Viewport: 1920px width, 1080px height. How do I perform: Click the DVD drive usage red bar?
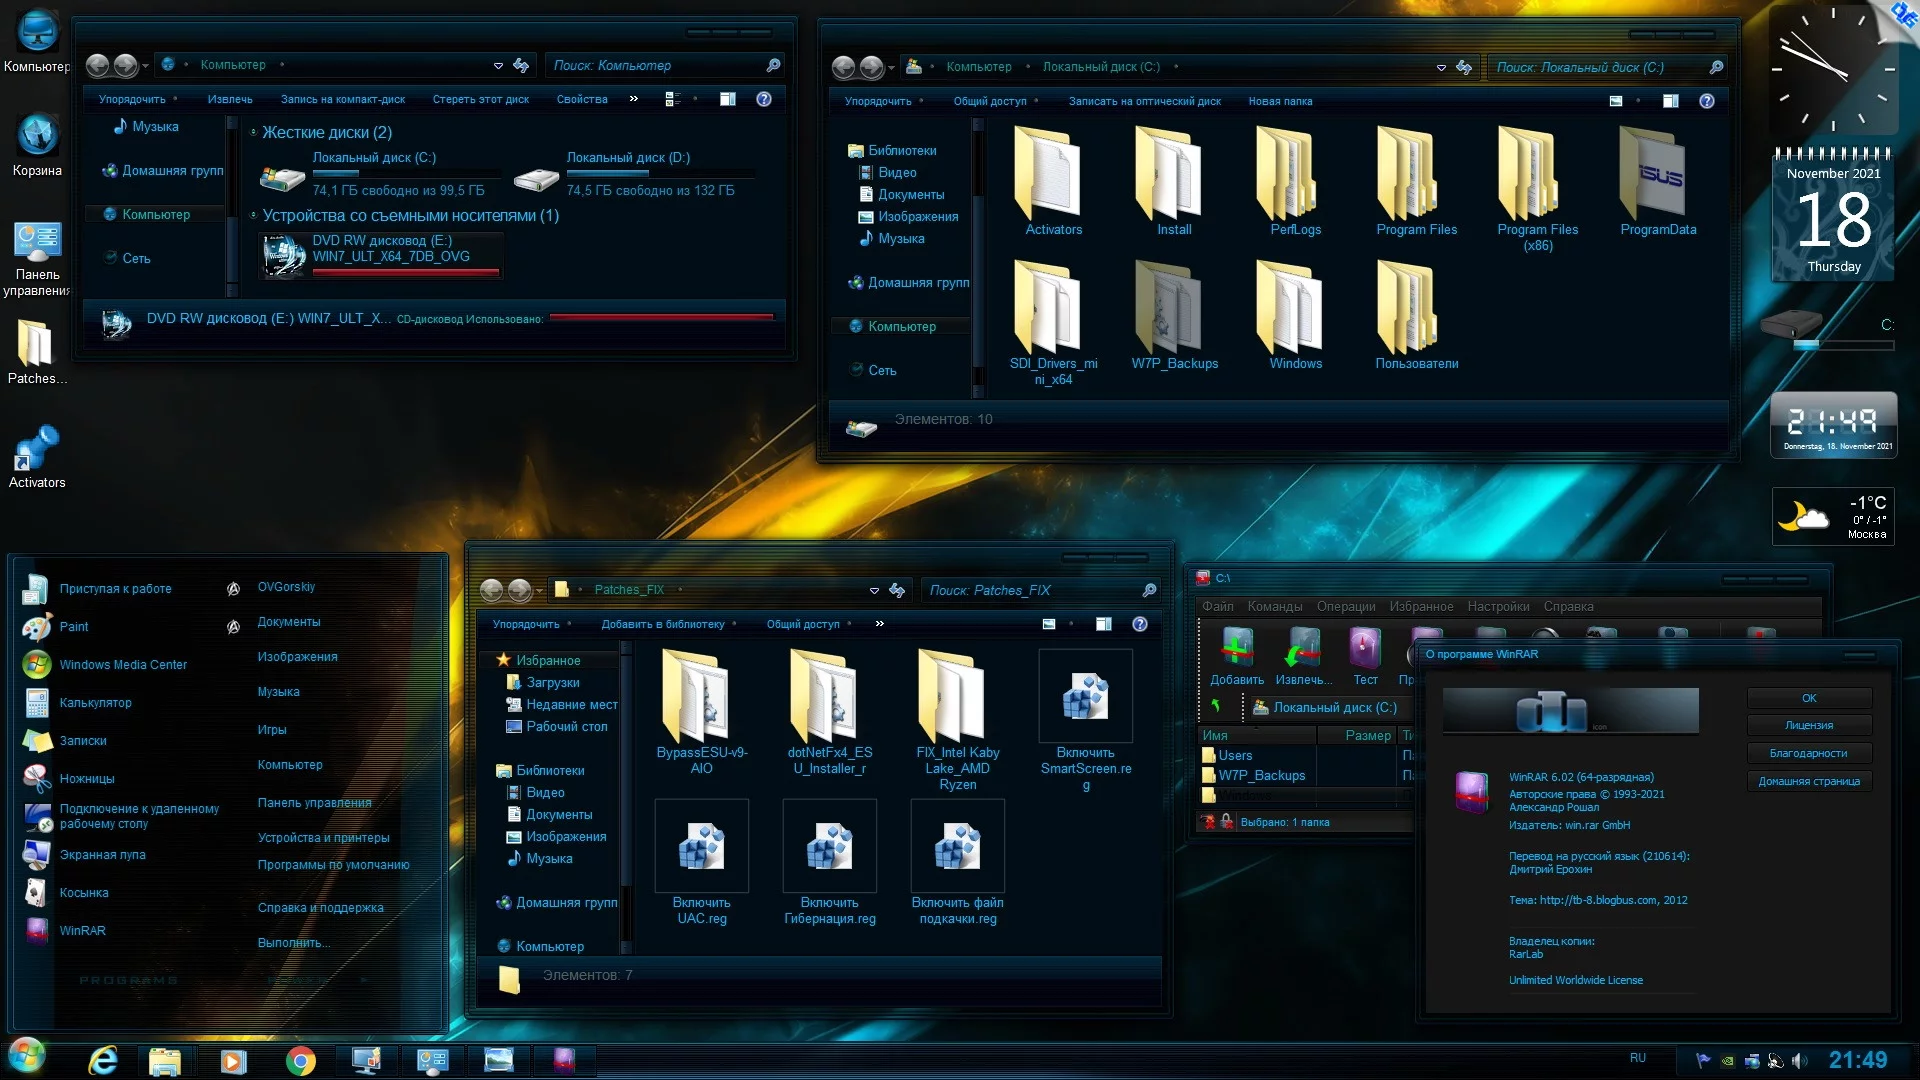point(660,318)
